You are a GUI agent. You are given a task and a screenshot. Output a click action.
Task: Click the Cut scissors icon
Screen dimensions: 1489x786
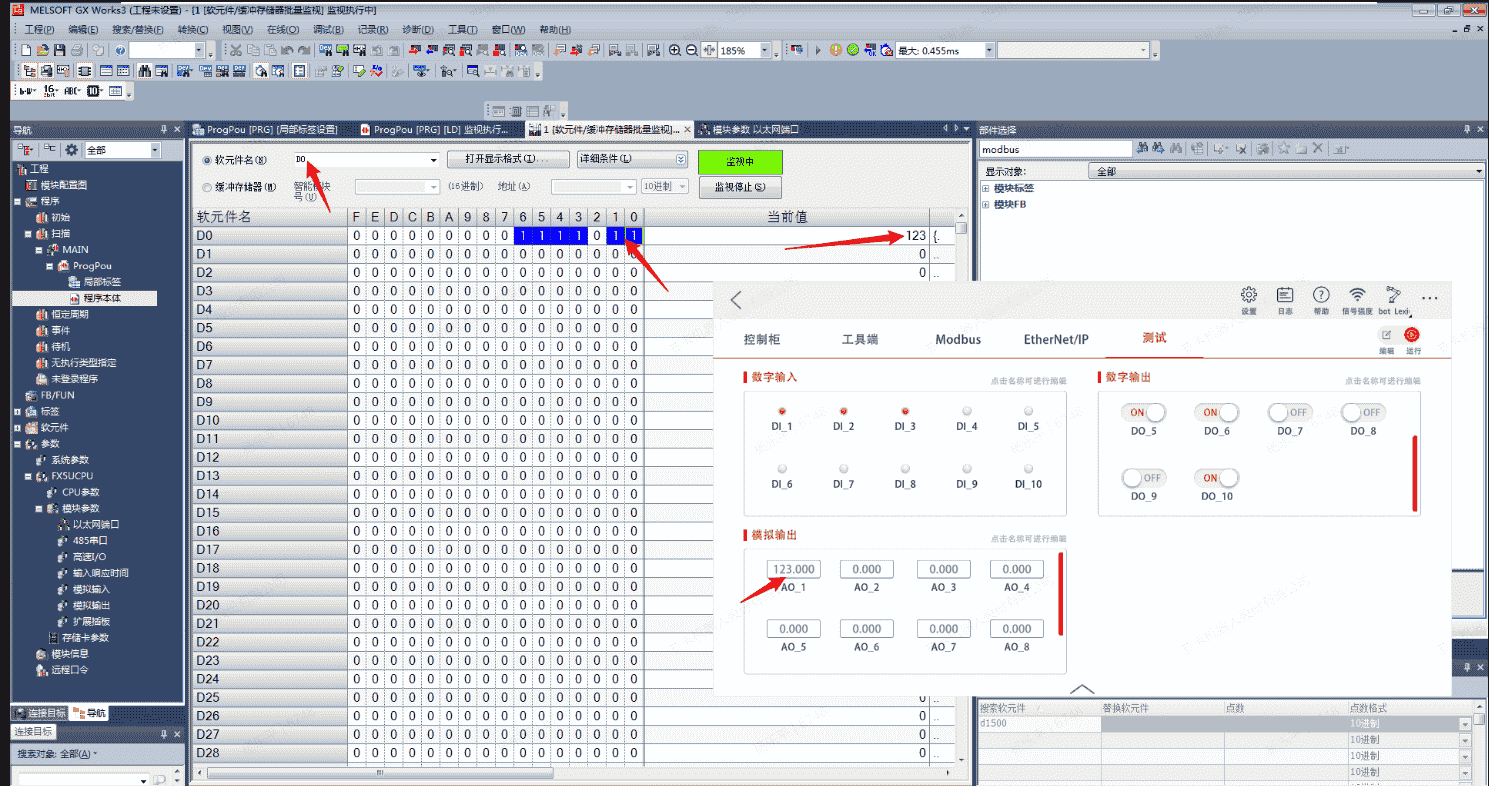(234, 50)
